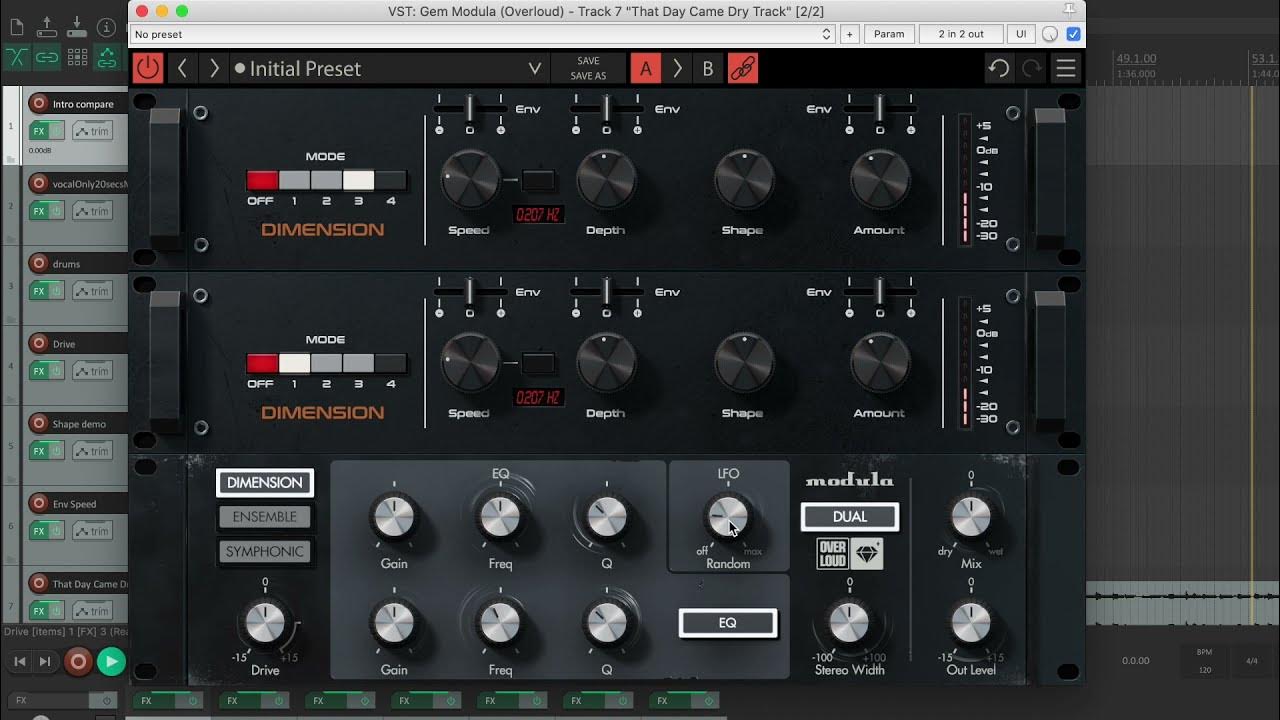The width and height of the screenshot is (1280, 720).
Task: Toggle DUAL mode button
Action: [850, 517]
